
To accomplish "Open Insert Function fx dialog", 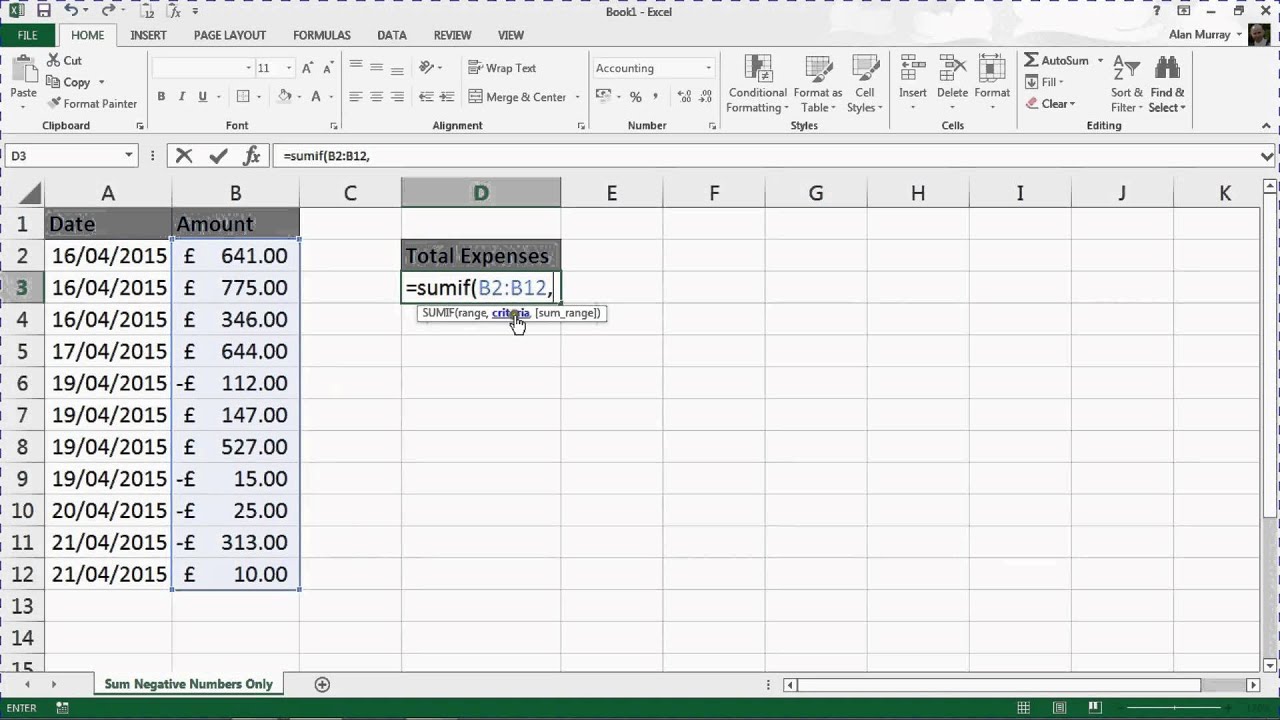I will (252, 156).
